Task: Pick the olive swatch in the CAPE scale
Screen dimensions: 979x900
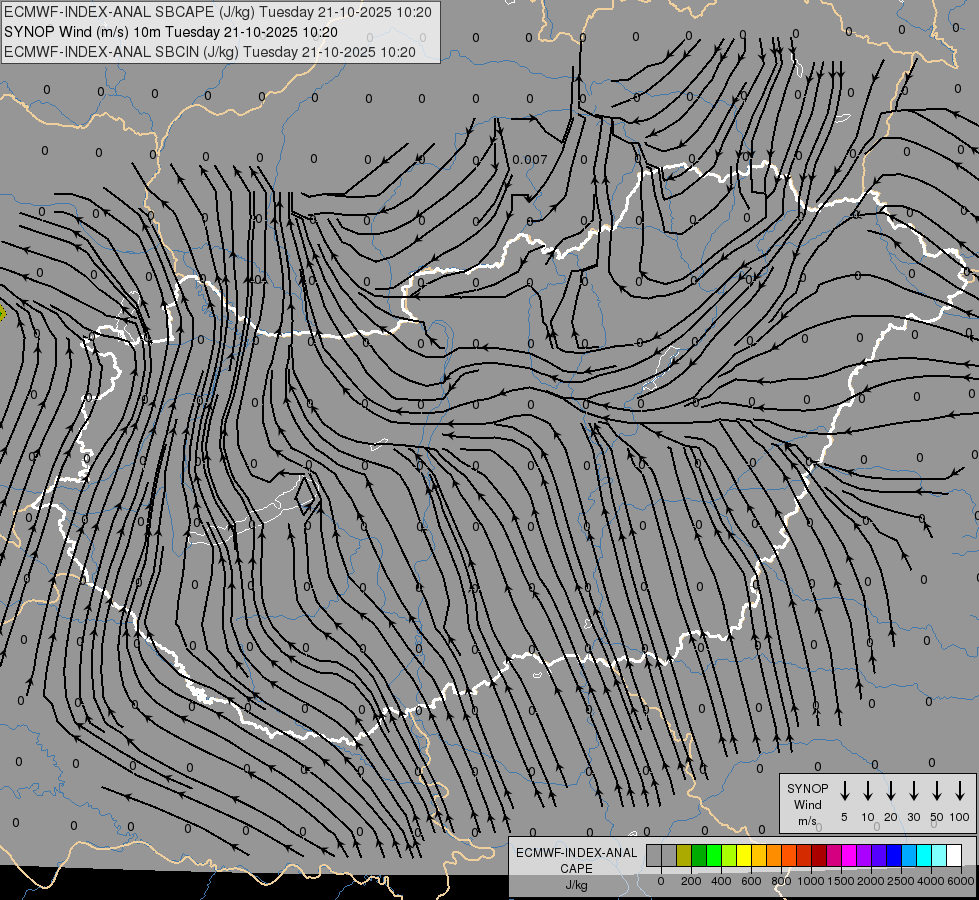Action: (x=684, y=855)
